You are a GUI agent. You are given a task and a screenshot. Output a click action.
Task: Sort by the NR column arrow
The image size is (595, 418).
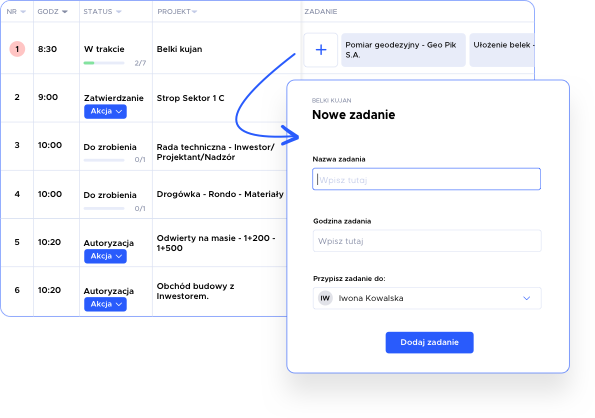coord(23,12)
